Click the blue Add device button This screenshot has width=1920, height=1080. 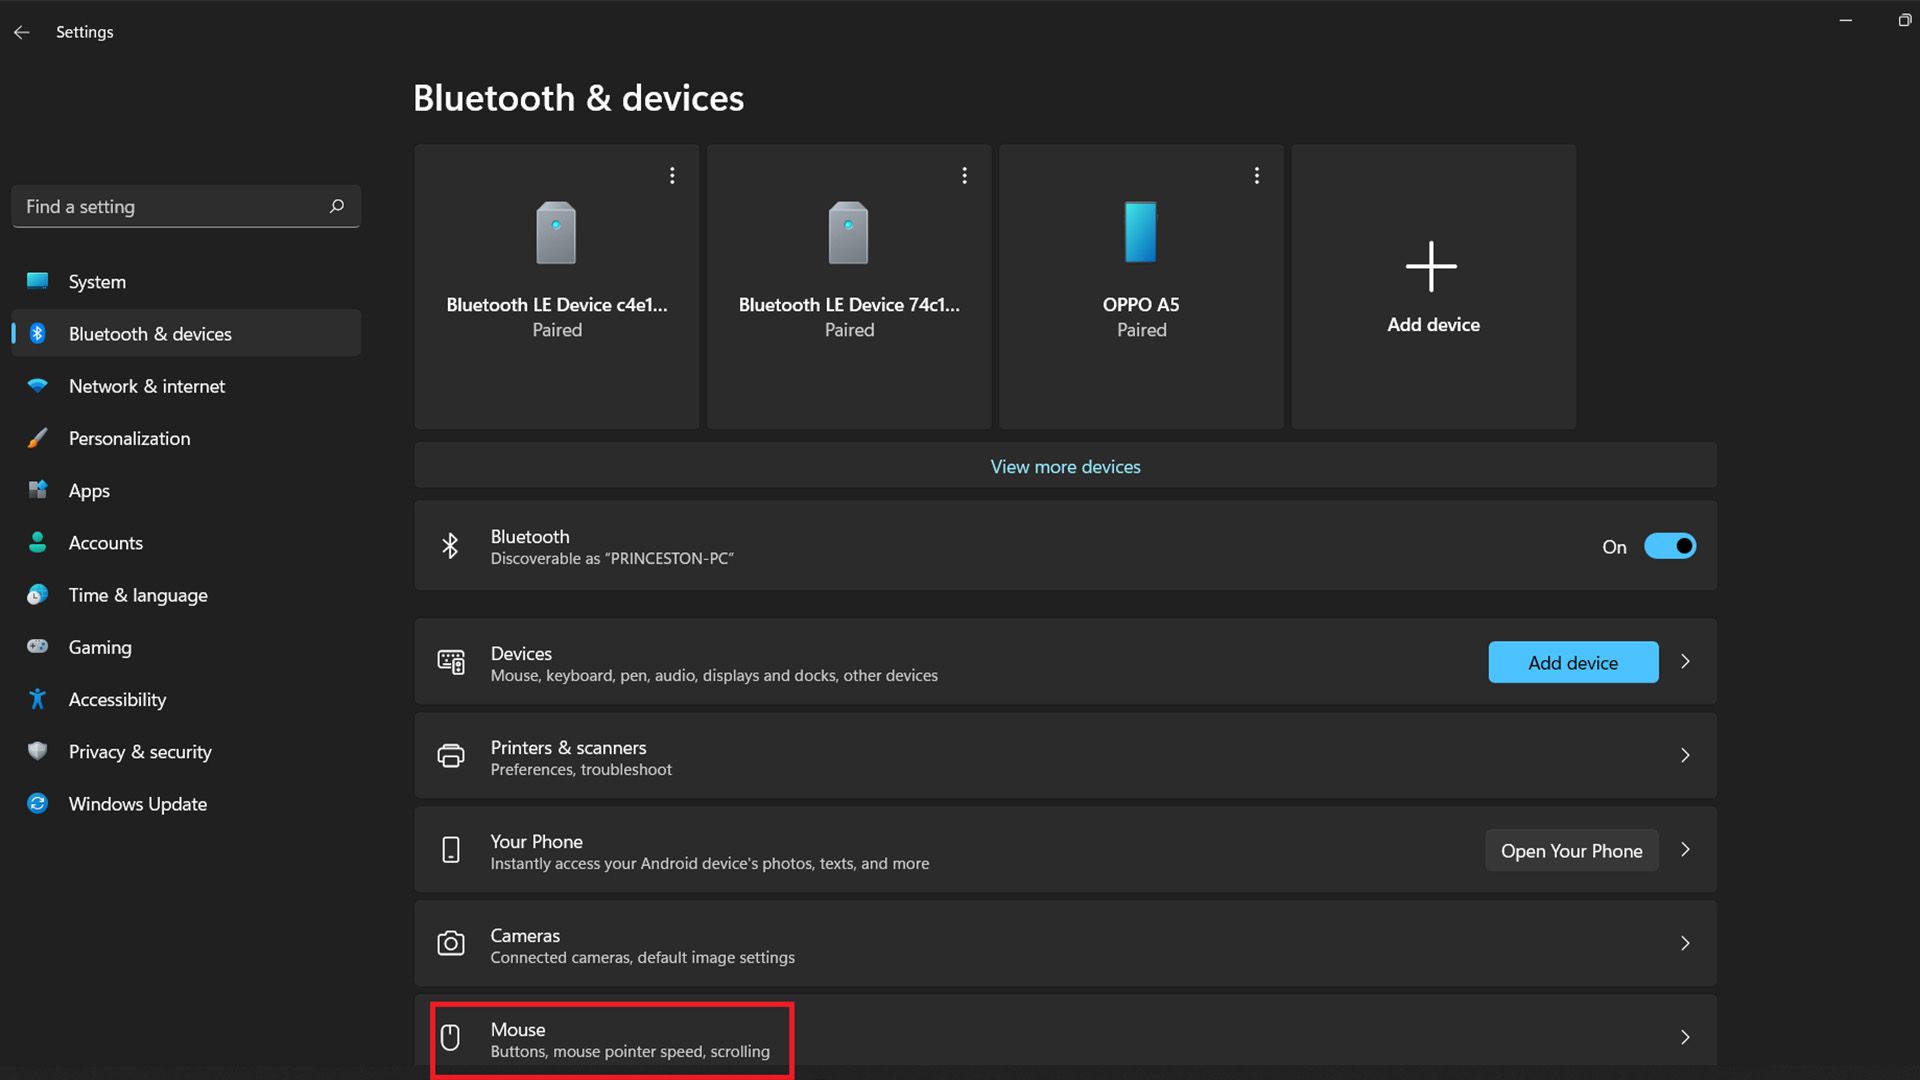click(x=1572, y=662)
